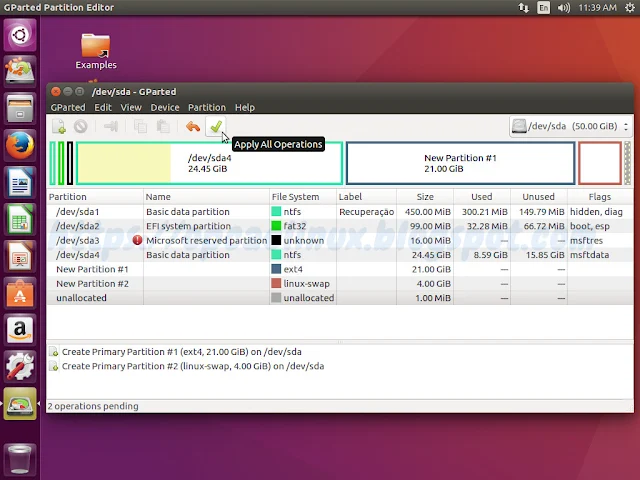Select the black-bordered sda3 block in disk map
The height and width of the screenshot is (480, 640).
click(70, 163)
